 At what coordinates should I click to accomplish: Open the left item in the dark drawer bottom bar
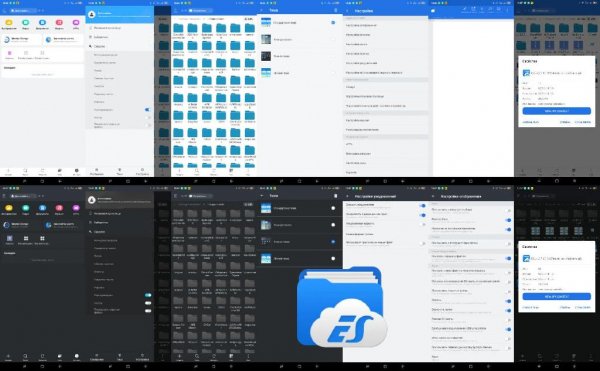click(96, 357)
